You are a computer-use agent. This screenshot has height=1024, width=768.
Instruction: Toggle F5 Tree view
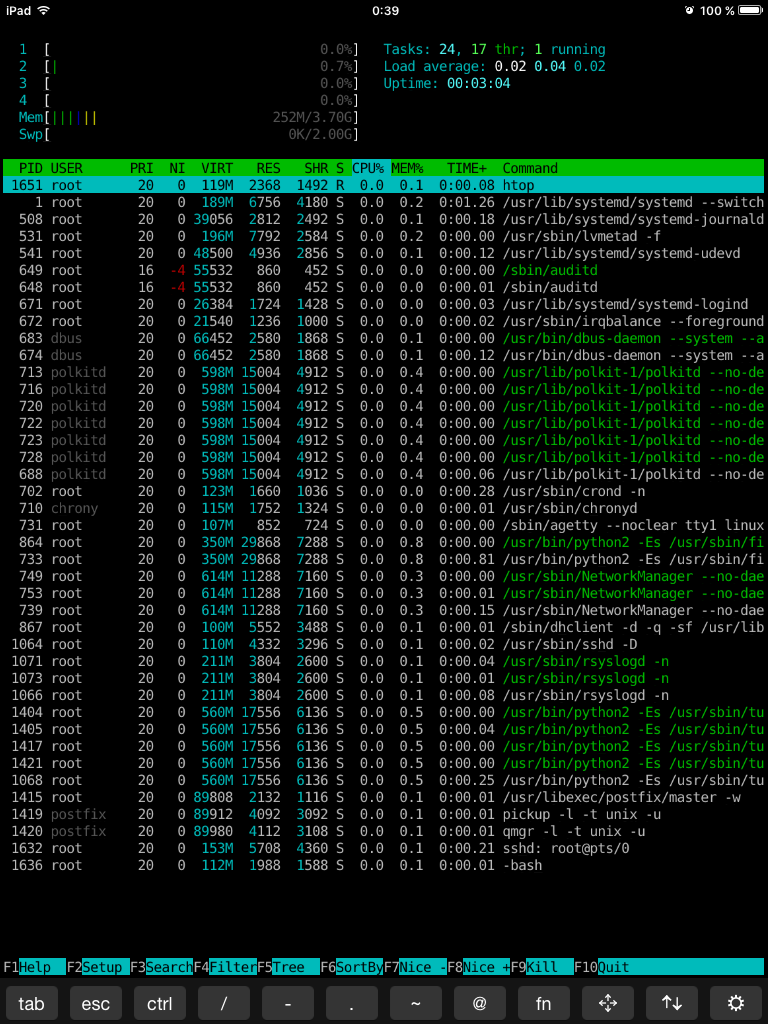click(x=288, y=967)
